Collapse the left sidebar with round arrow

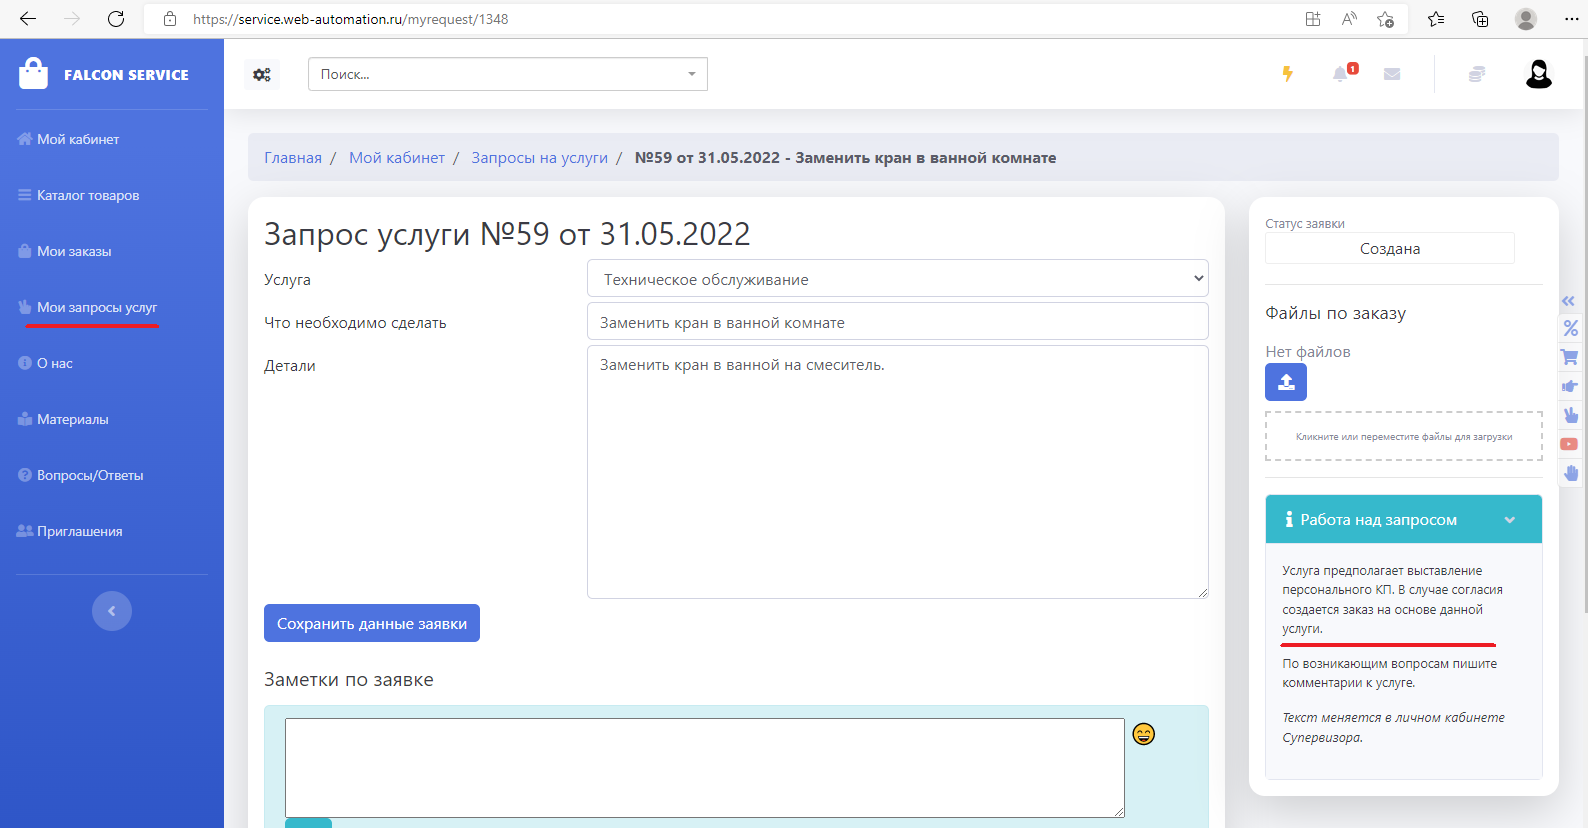[112, 611]
